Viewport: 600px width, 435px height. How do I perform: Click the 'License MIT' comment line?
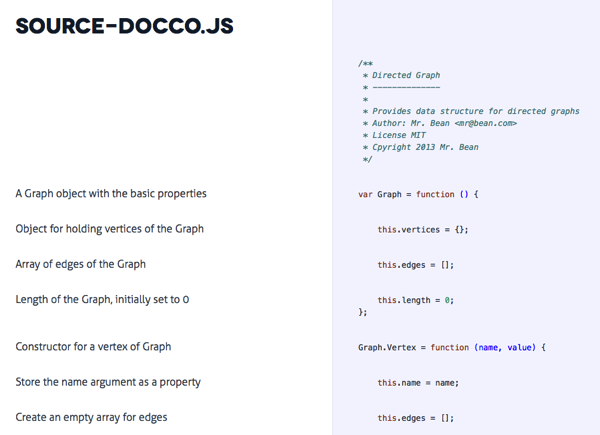(400, 135)
